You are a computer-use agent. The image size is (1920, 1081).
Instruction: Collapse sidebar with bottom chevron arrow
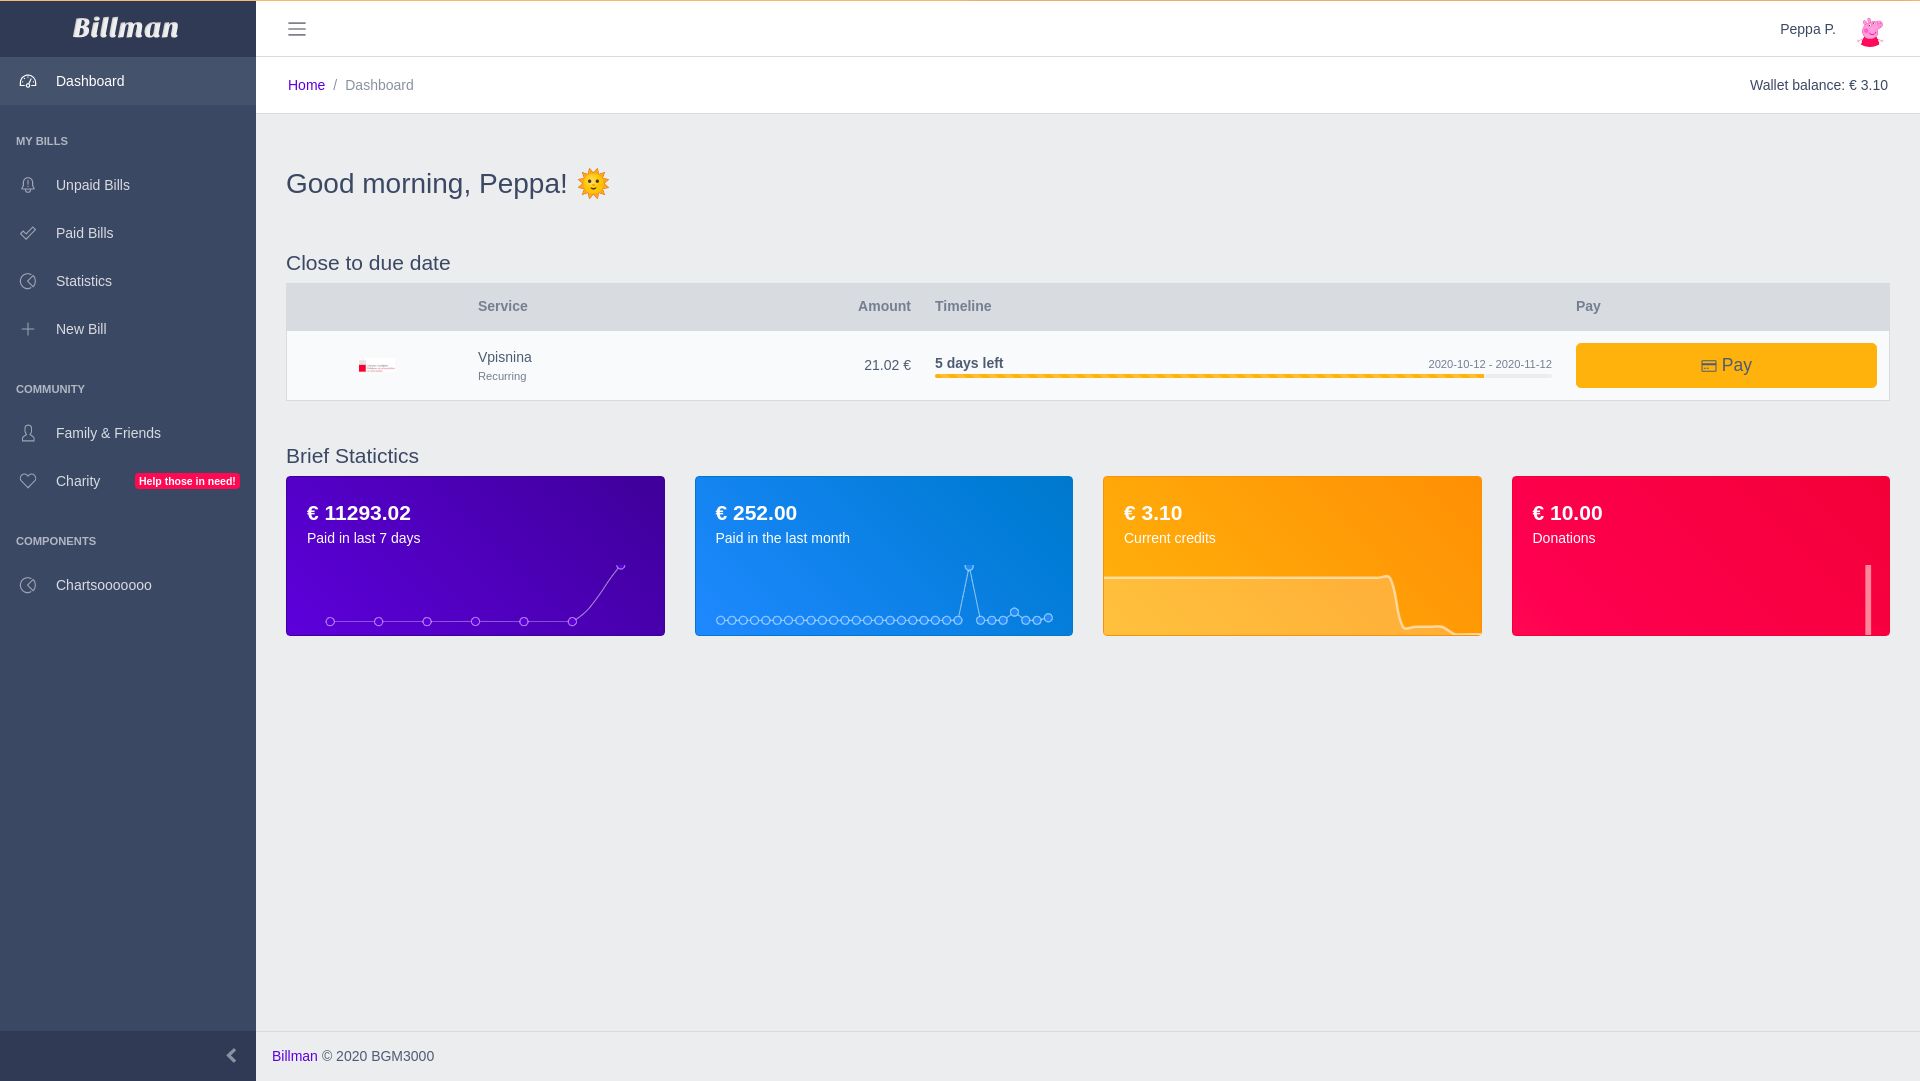(231, 1055)
